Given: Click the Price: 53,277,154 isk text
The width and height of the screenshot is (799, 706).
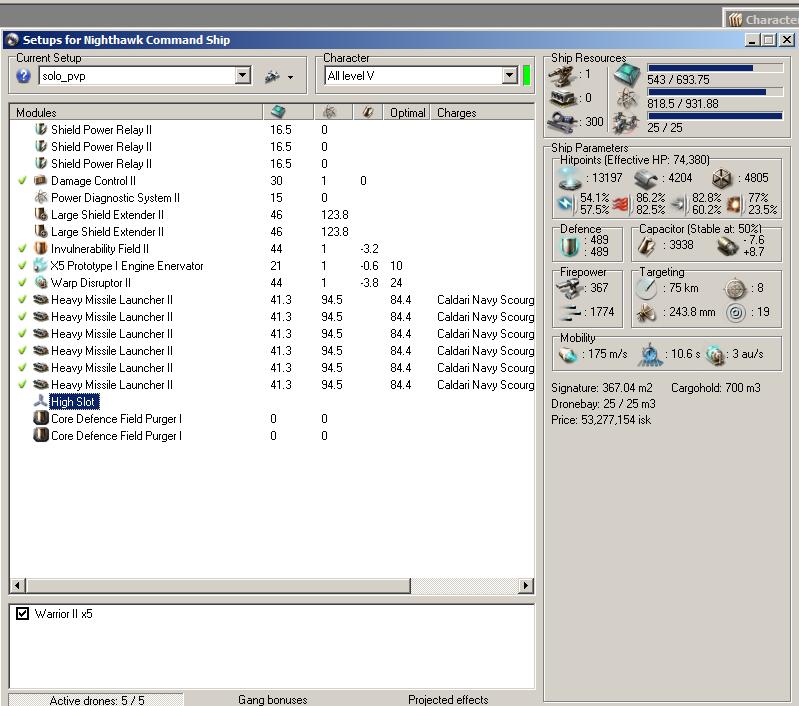Looking at the screenshot, I should 601,420.
